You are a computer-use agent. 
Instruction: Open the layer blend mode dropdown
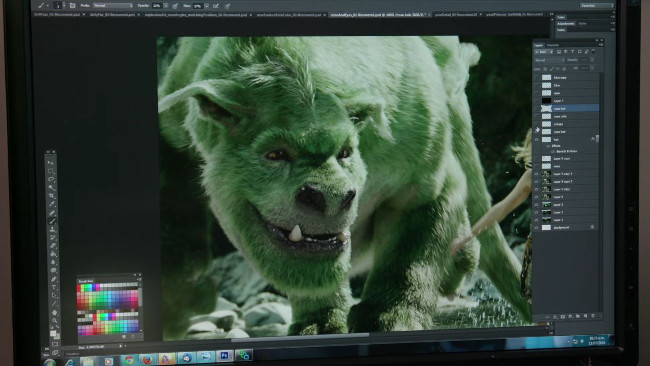click(x=549, y=60)
